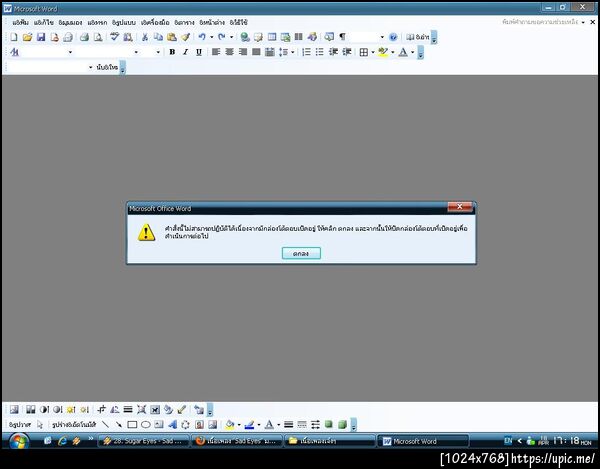Toggle numbered list

click(306, 52)
